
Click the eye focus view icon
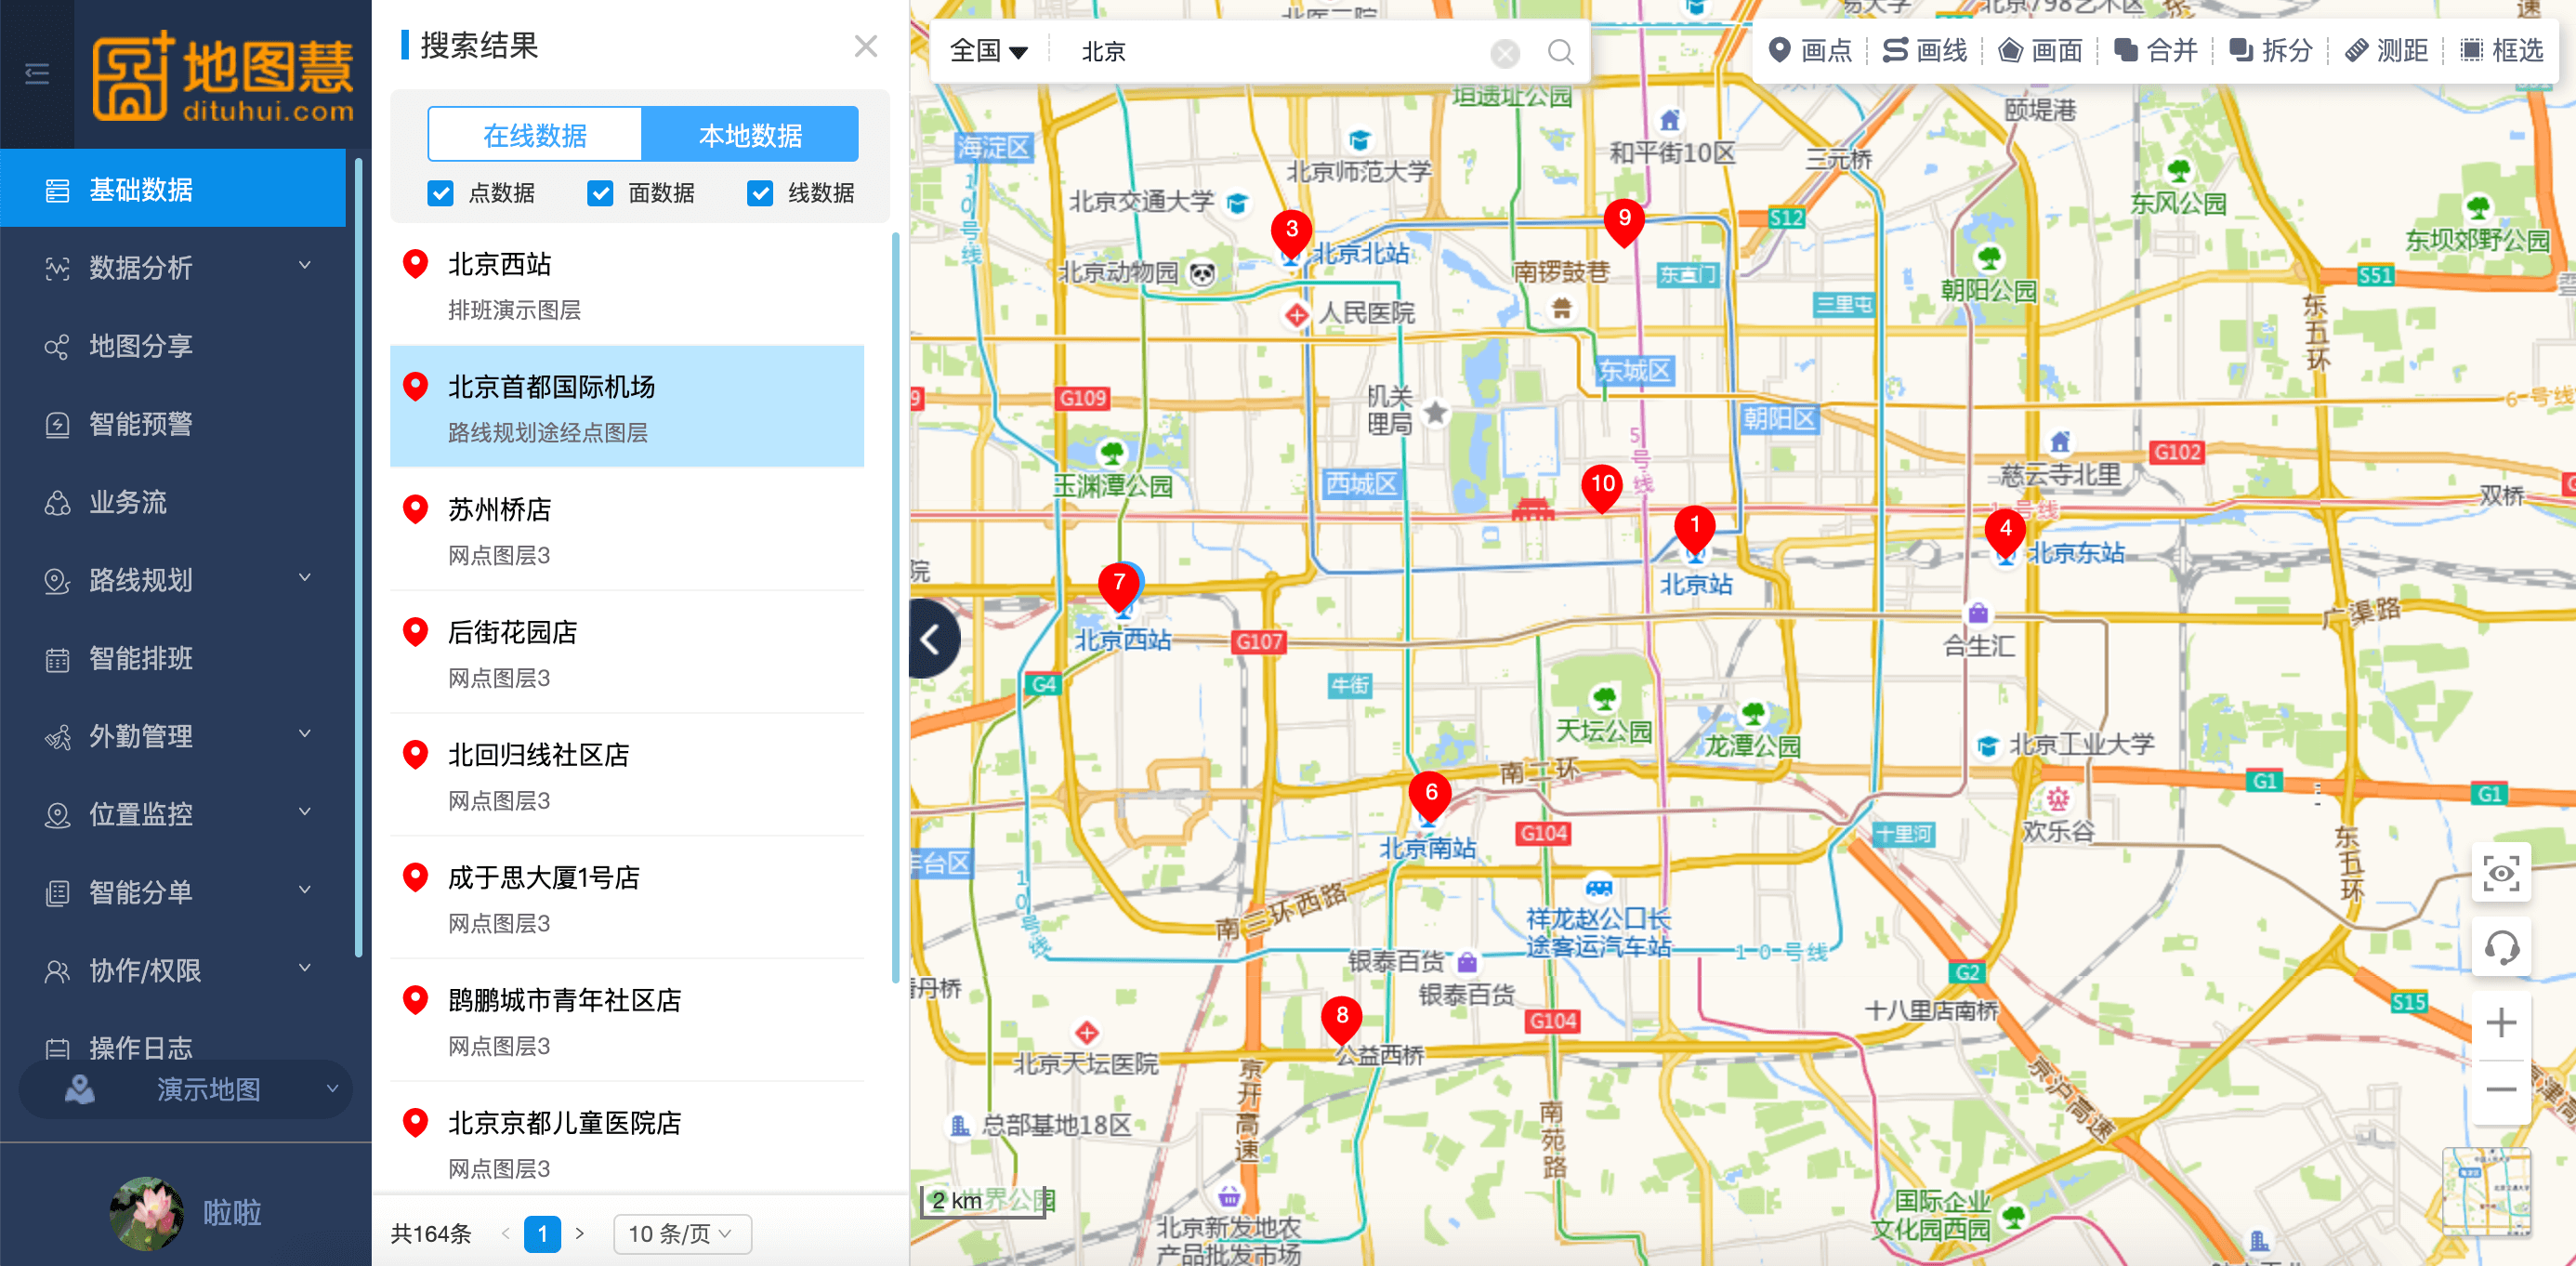[2501, 873]
